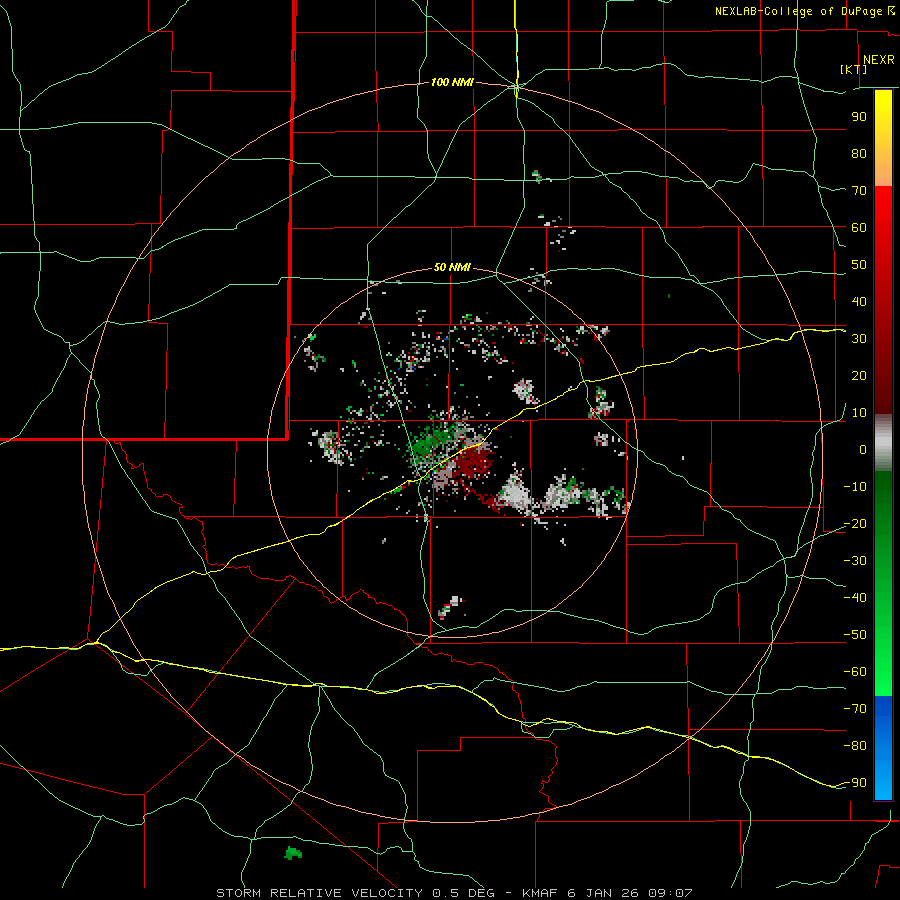Click the -70 value on the velocity scale
The image size is (900, 900).
[855, 709]
